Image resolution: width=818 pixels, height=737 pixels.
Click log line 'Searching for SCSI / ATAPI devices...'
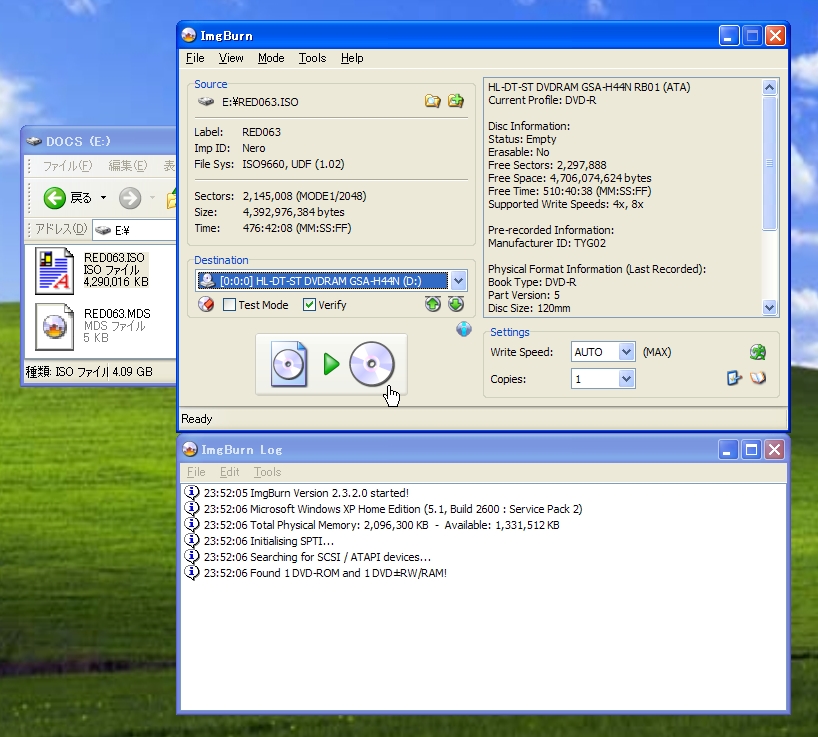317,557
